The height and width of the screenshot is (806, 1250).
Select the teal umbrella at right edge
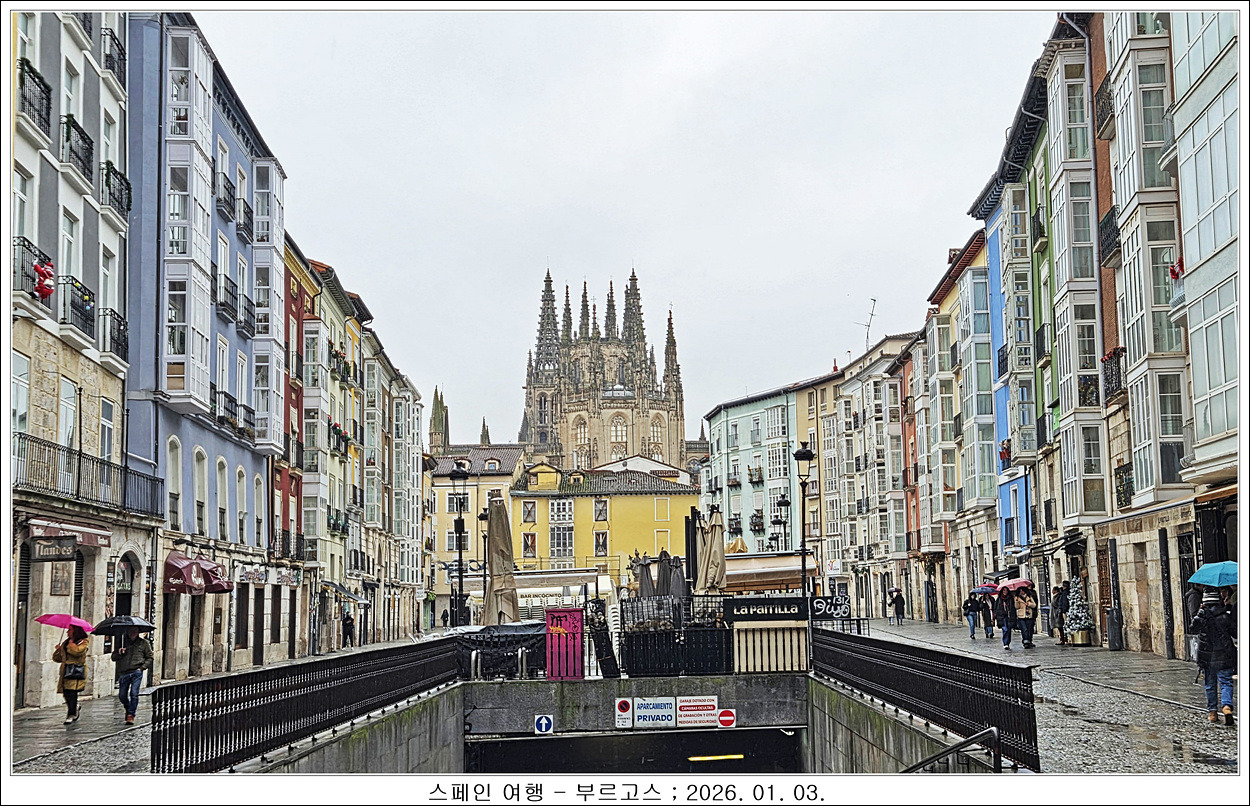1213,574
